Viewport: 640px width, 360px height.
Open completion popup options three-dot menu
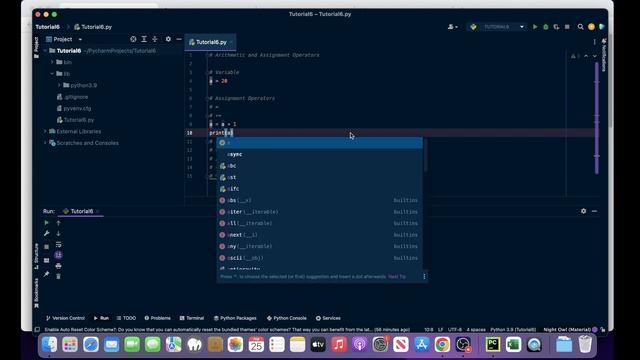point(424,276)
